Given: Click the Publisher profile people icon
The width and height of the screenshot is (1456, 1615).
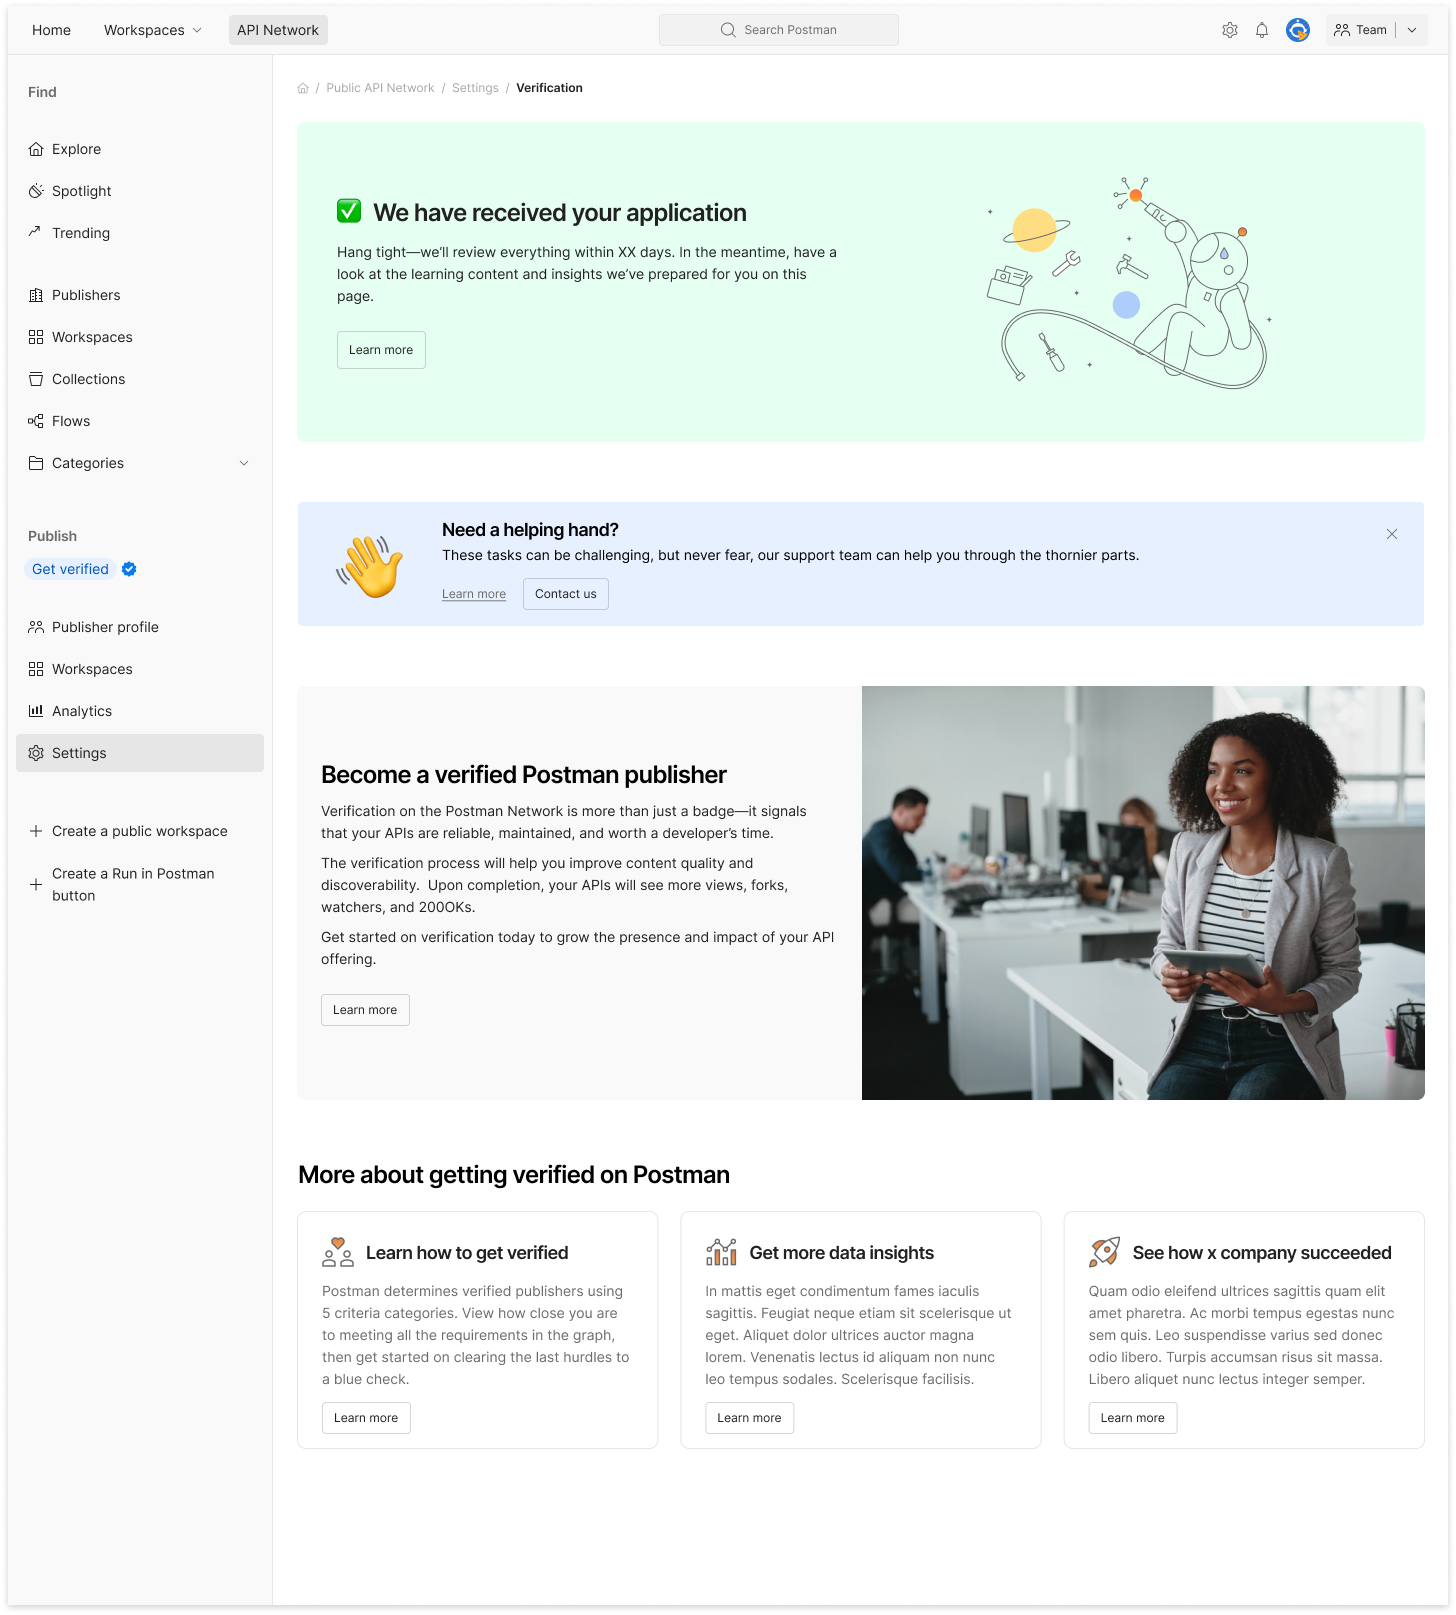Looking at the screenshot, I should point(36,627).
